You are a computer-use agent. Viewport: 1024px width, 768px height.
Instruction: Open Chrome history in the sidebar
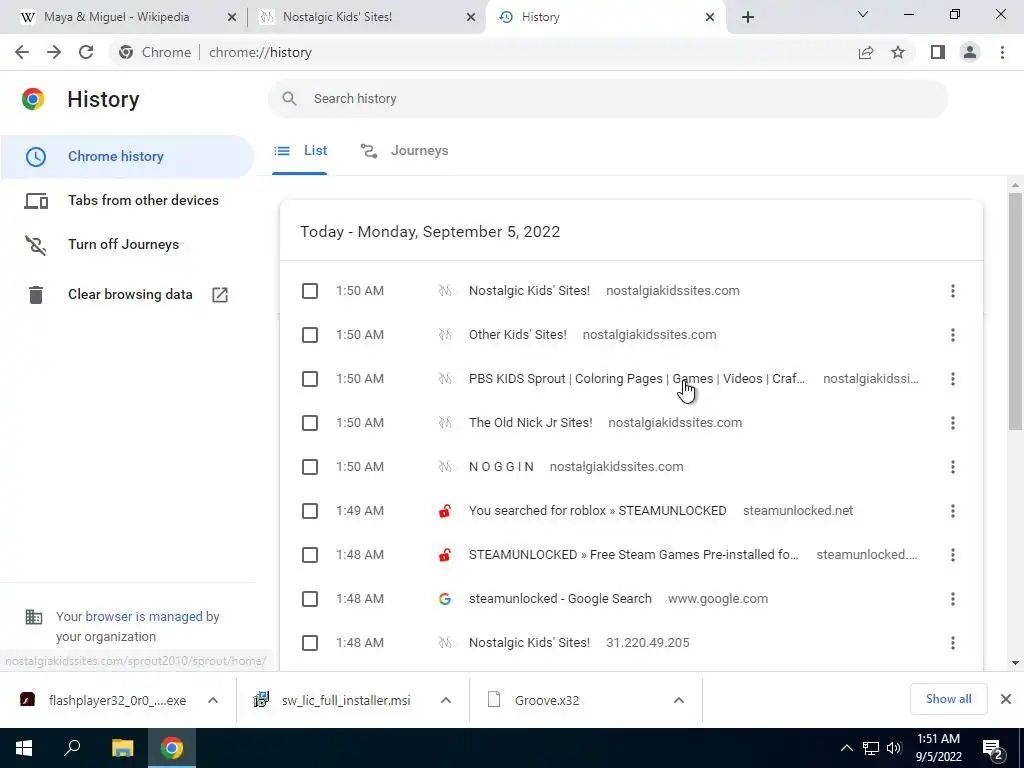click(x=127, y=157)
